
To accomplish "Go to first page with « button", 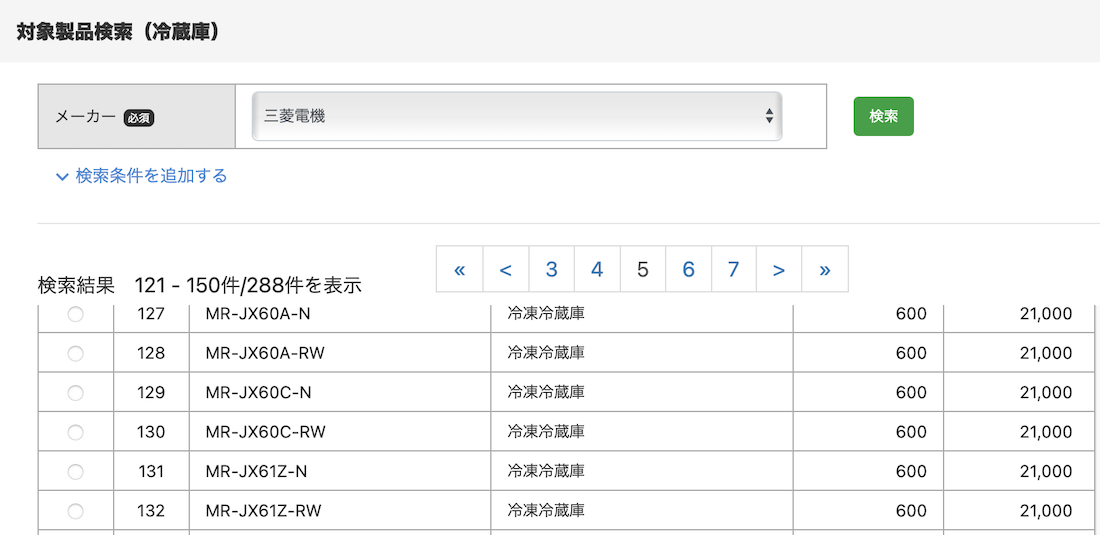I will pos(460,269).
